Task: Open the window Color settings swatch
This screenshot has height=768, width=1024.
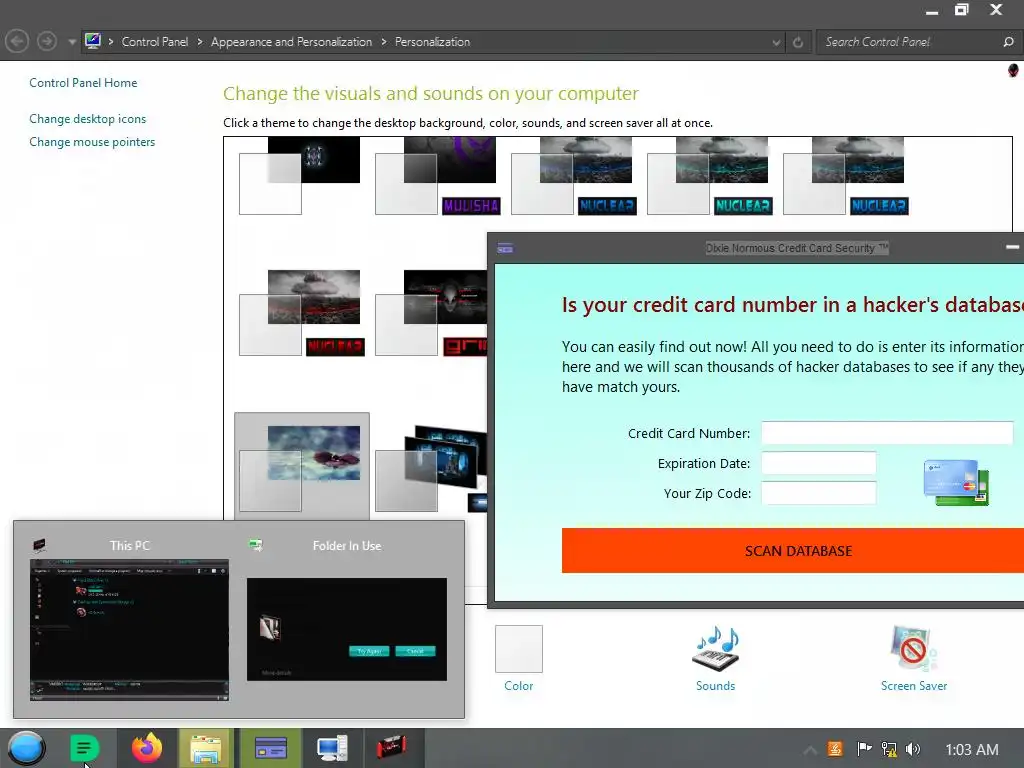Action: point(519,649)
